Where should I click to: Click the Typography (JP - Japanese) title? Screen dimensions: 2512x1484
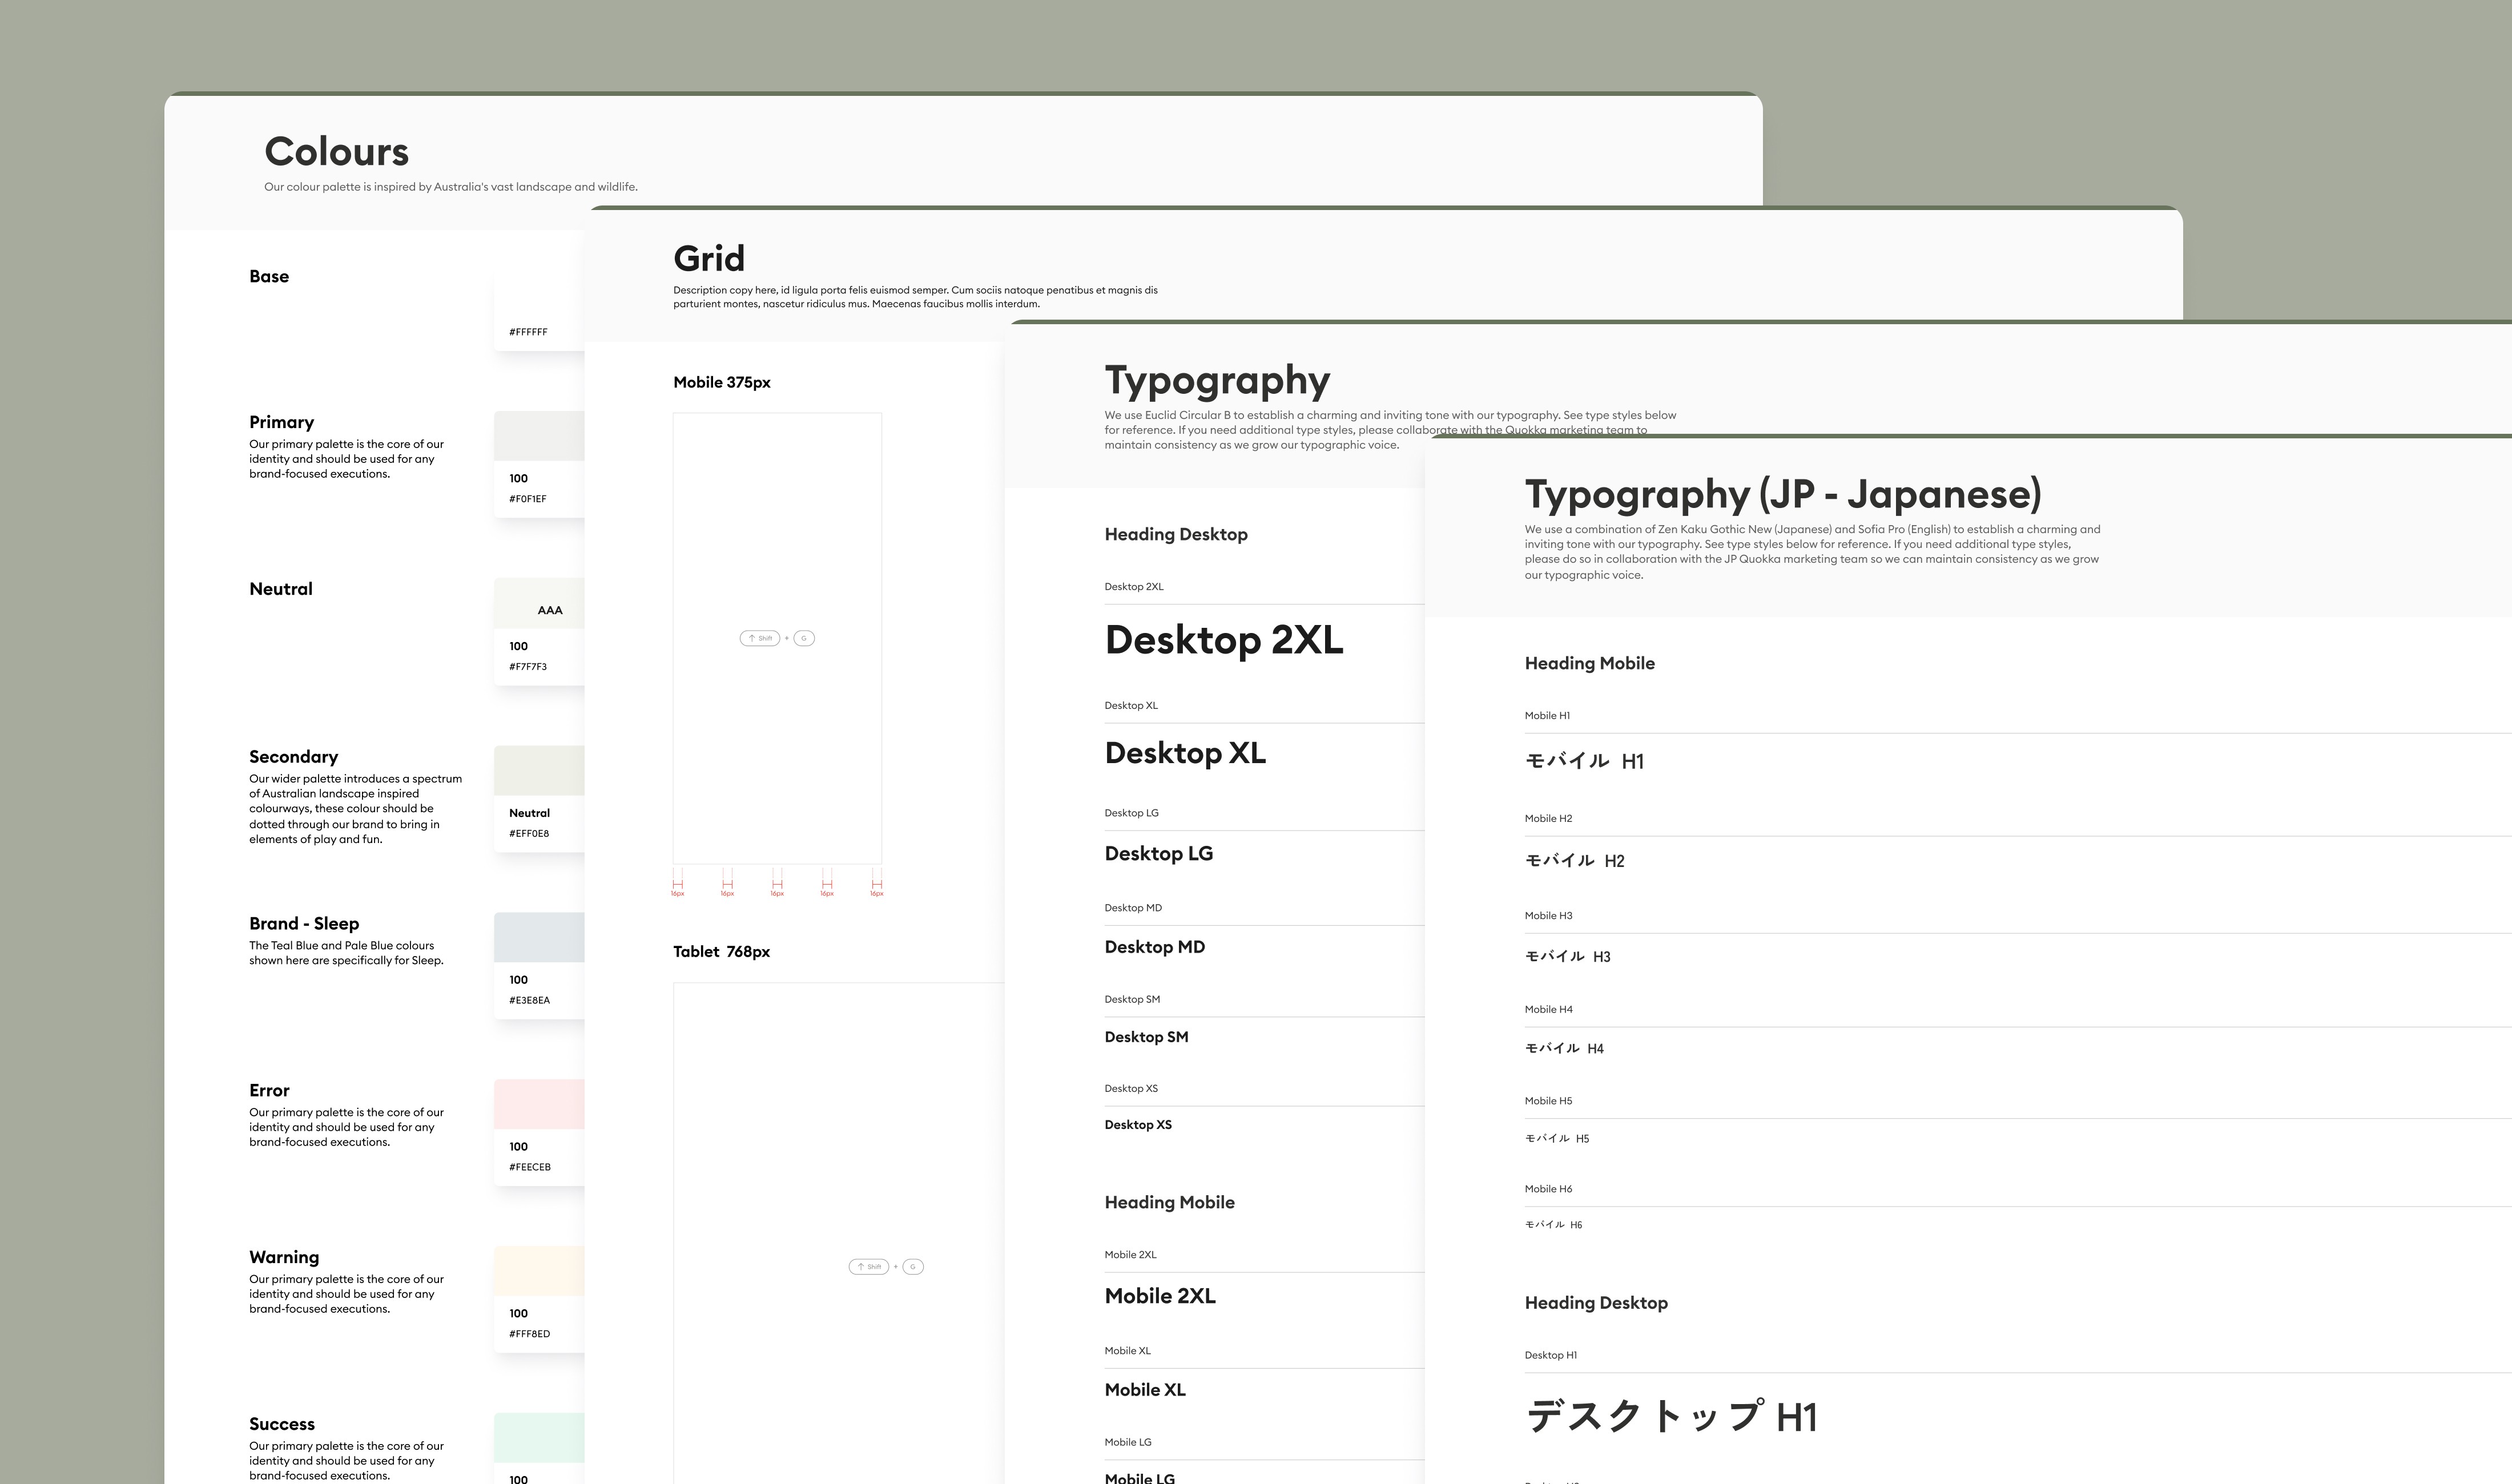tap(1783, 494)
